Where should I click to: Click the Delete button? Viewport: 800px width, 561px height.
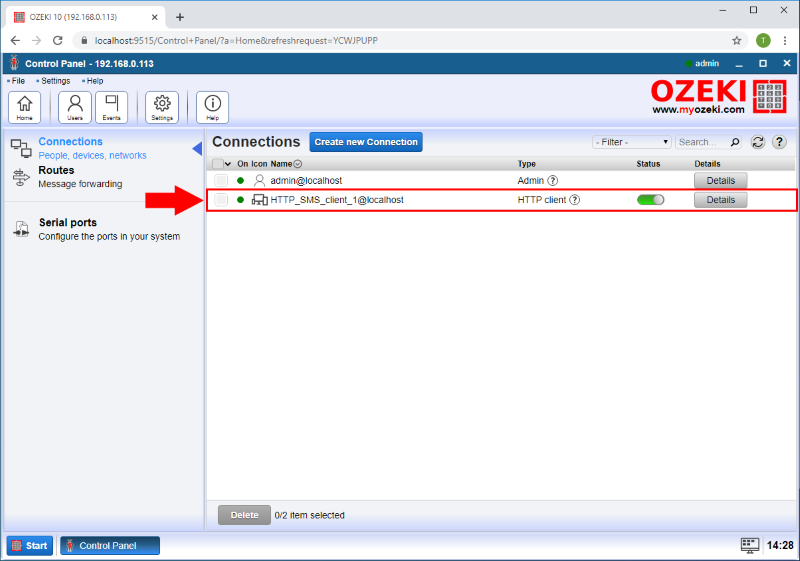tap(244, 515)
